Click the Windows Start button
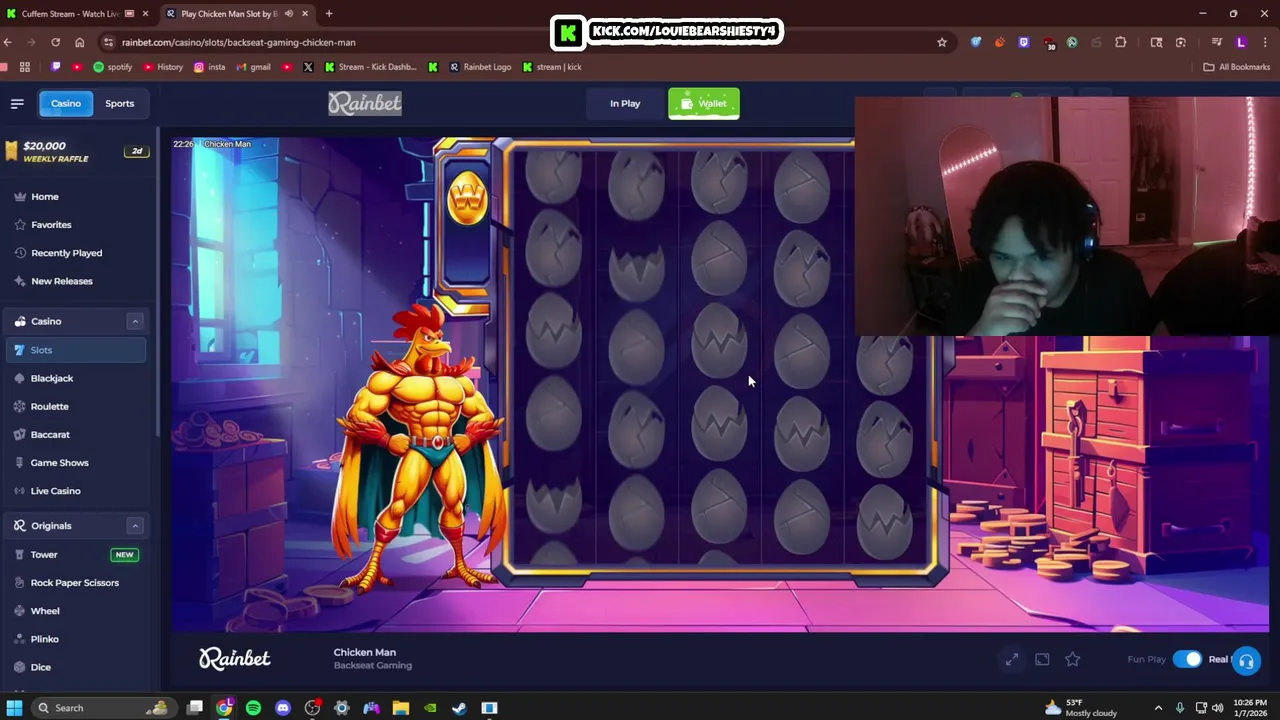1280x720 pixels. pyautogui.click(x=14, y=708)
